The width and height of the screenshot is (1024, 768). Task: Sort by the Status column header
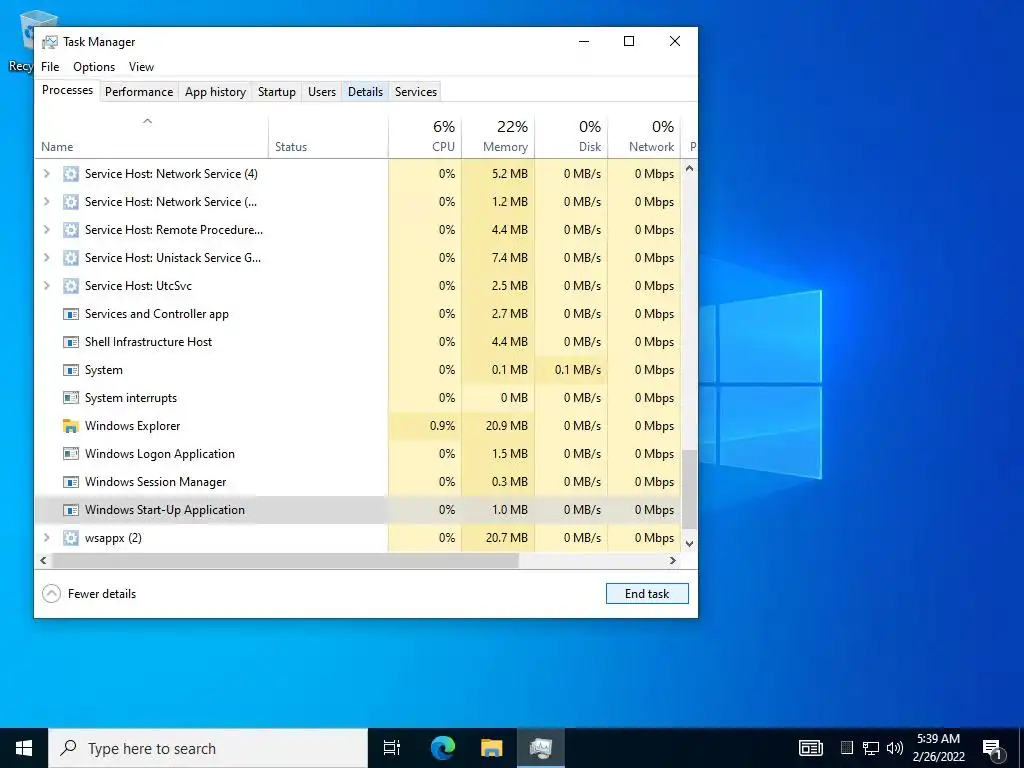click(328, 137)
